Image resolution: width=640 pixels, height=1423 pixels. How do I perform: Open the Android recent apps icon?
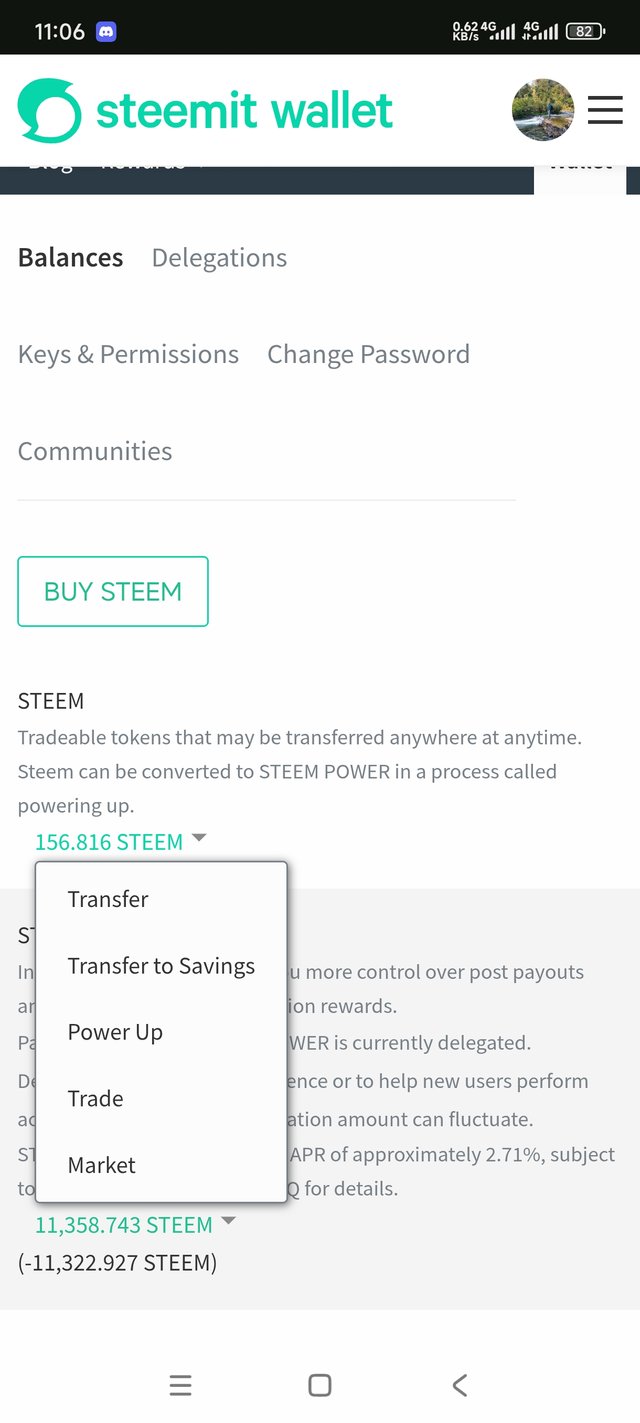(x=180, y=1385)
